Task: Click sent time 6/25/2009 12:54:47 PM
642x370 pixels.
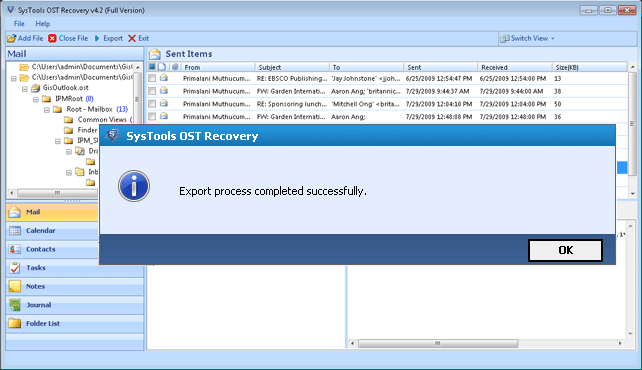Action: (x=439, y=78)
